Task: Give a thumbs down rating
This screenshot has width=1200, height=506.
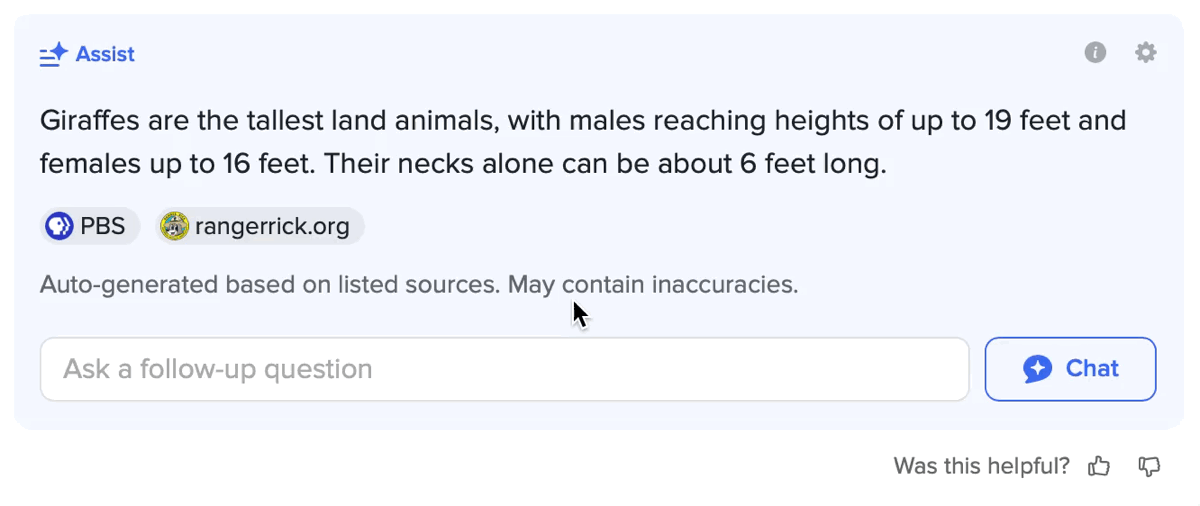Action: click(1150, 466)
